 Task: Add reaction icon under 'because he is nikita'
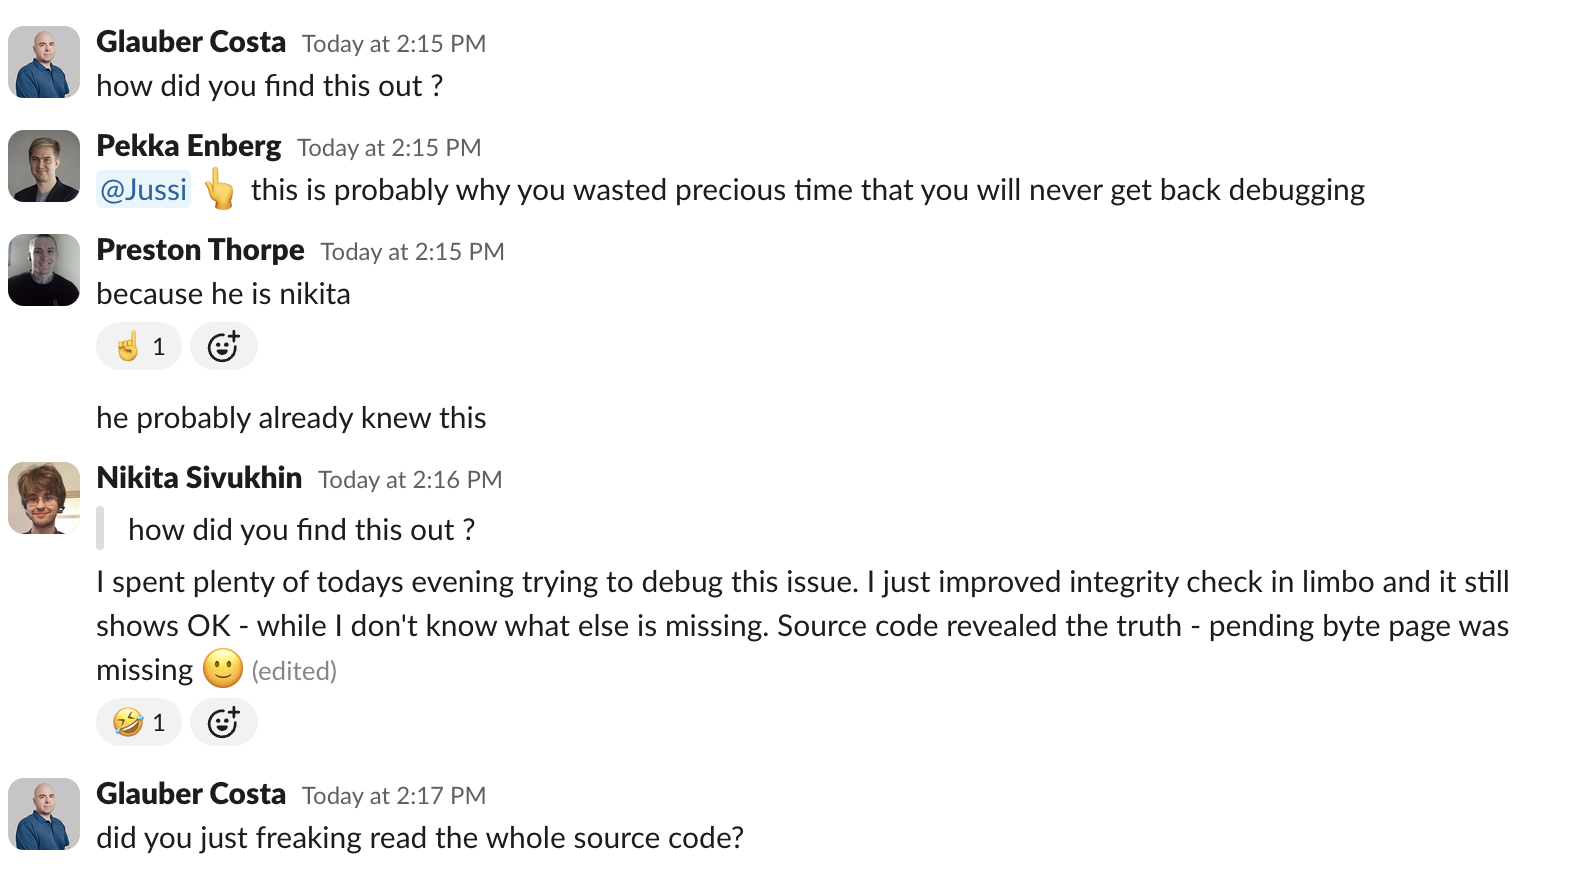[x=223, y=346]
